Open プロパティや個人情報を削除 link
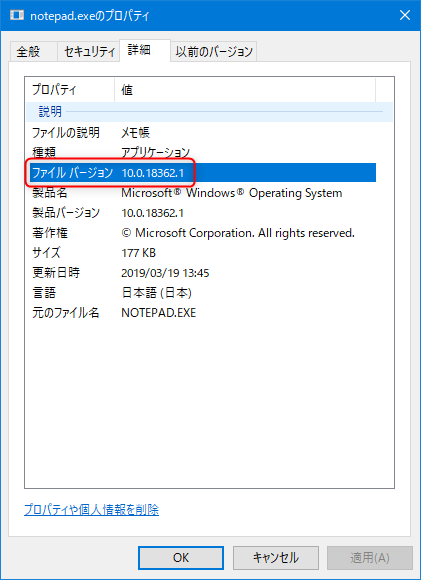Screen dimensions: 421x580 pos(91,510)
